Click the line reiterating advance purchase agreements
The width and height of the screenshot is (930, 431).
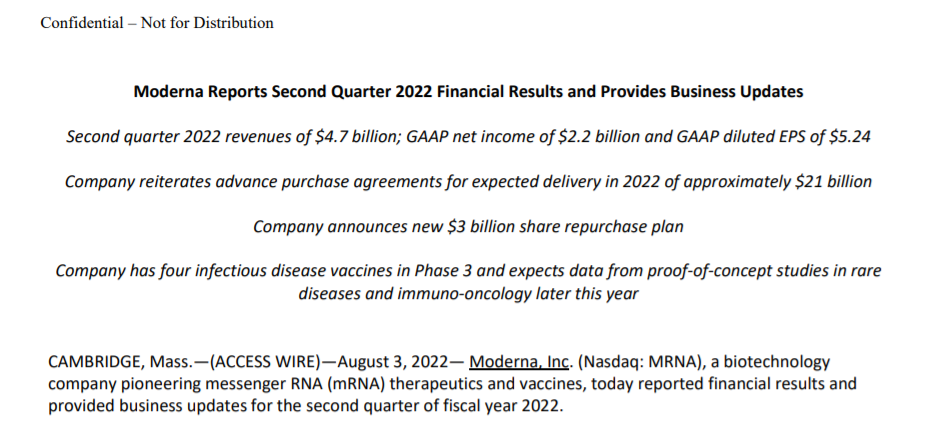468,181
